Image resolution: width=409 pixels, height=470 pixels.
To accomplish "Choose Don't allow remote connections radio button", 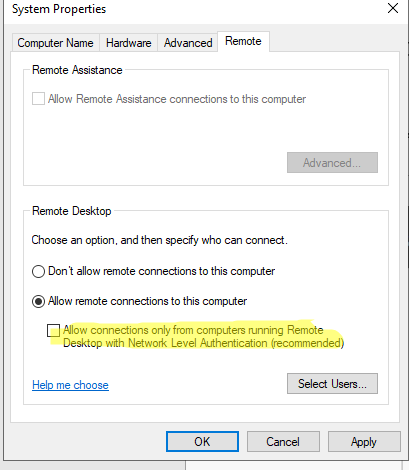I will click(38, 271).
